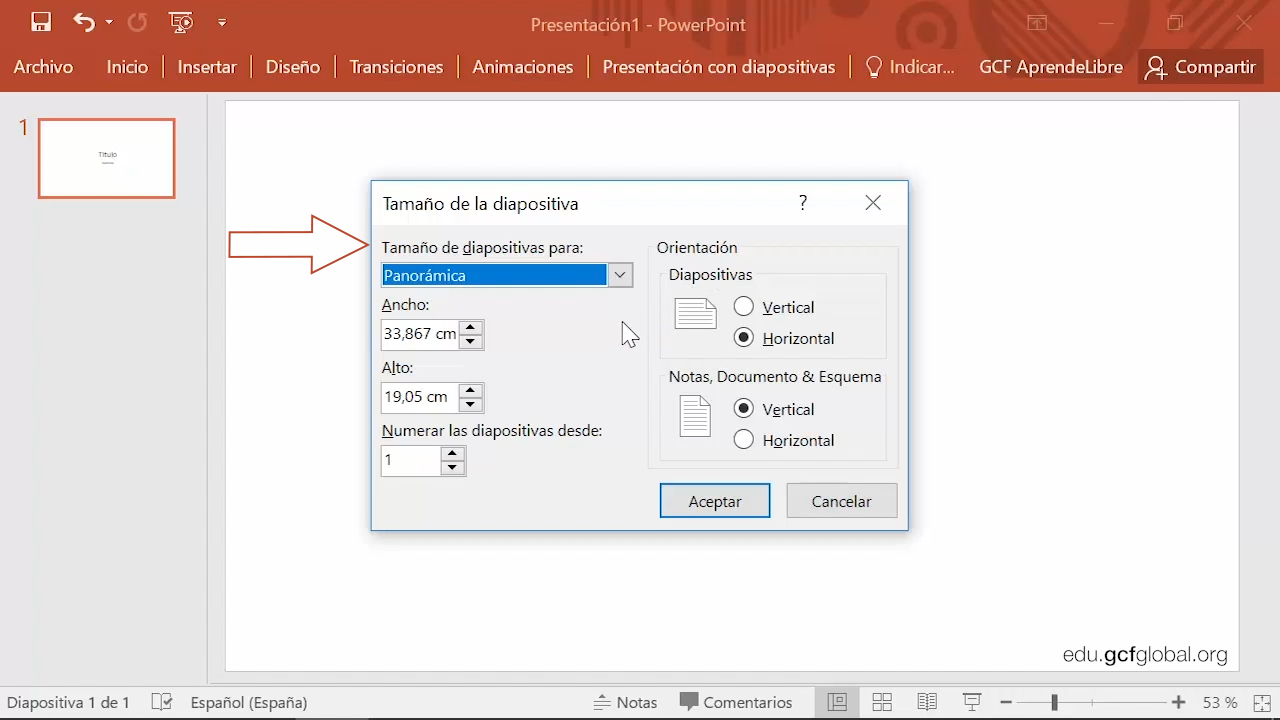The width and height of the screenshot is (1280, 720).
Task: Close the Tamaño de la diapositiva dialog
Action: tap(873, 203)
